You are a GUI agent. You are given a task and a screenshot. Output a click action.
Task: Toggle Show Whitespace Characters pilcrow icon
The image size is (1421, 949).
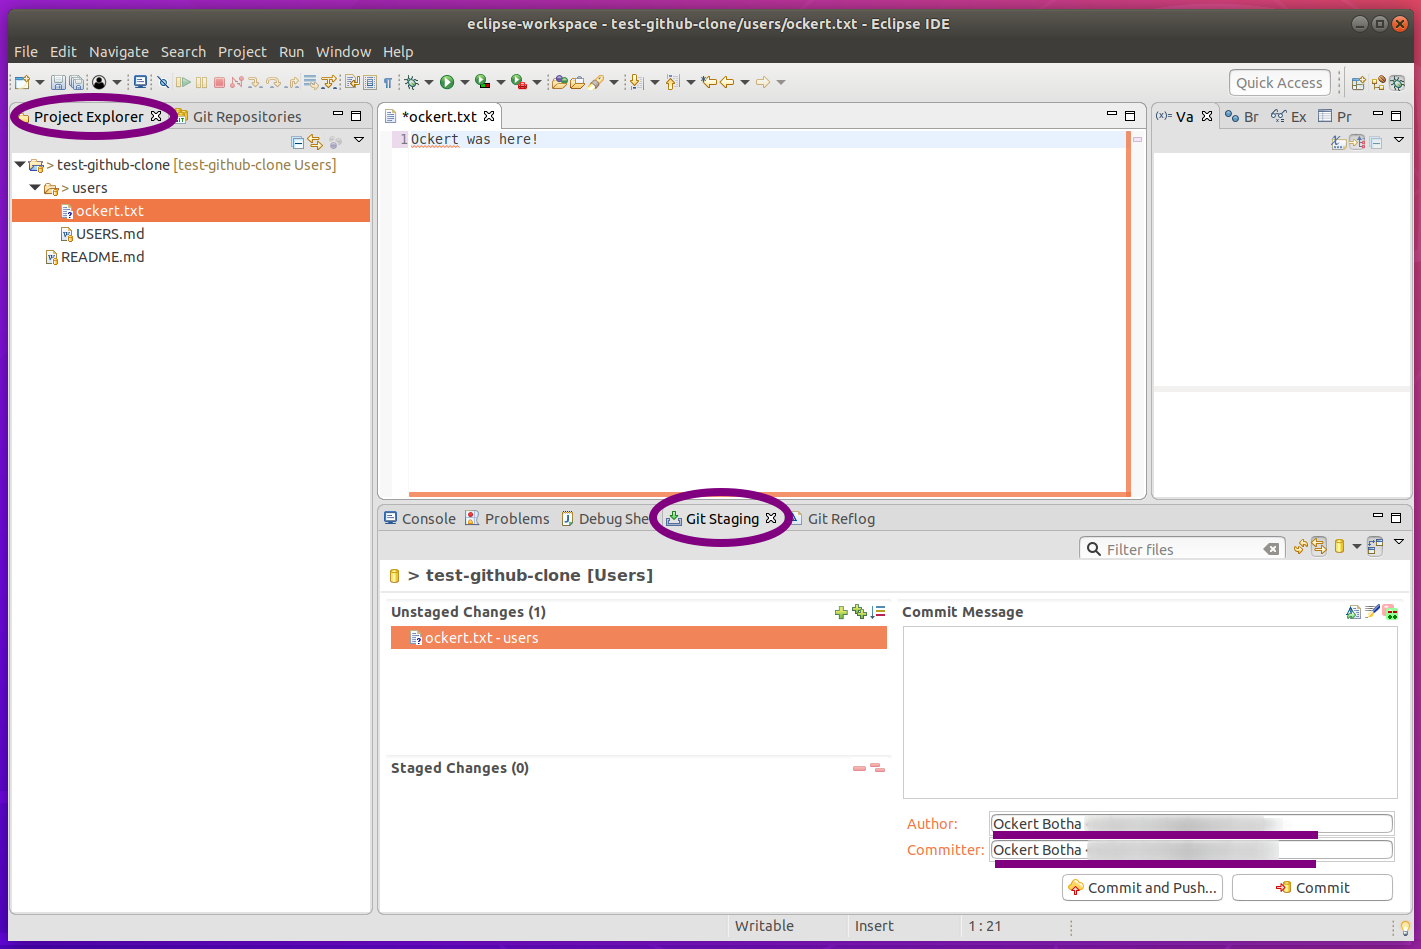coord(388,82)
